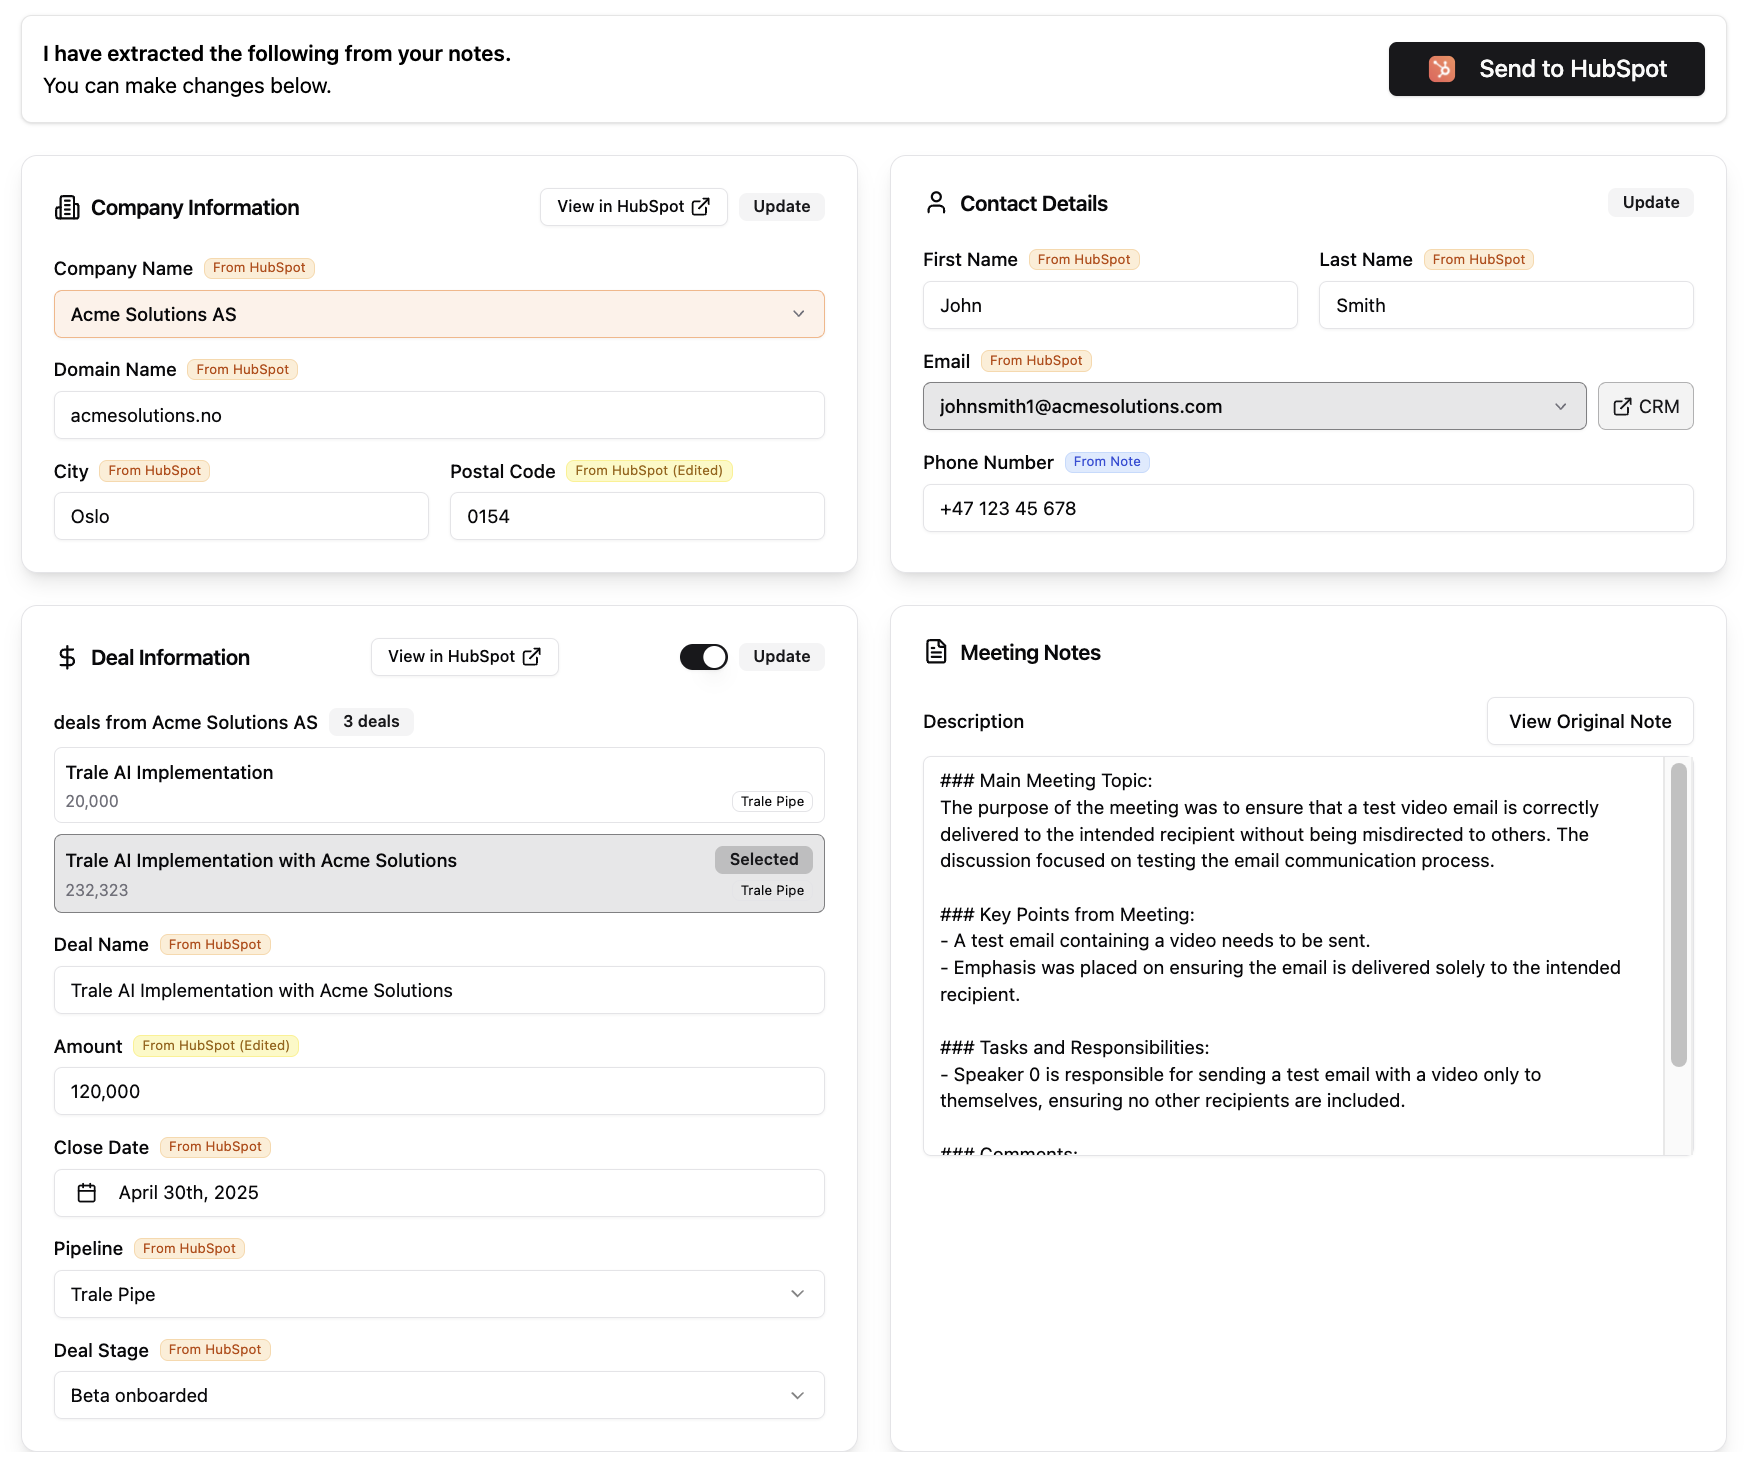Image resolution: width=1752 pixels, height=1476 pixels.
Task: Disable the toggle switch in Deal Information header
Action: tap(704, 657)
